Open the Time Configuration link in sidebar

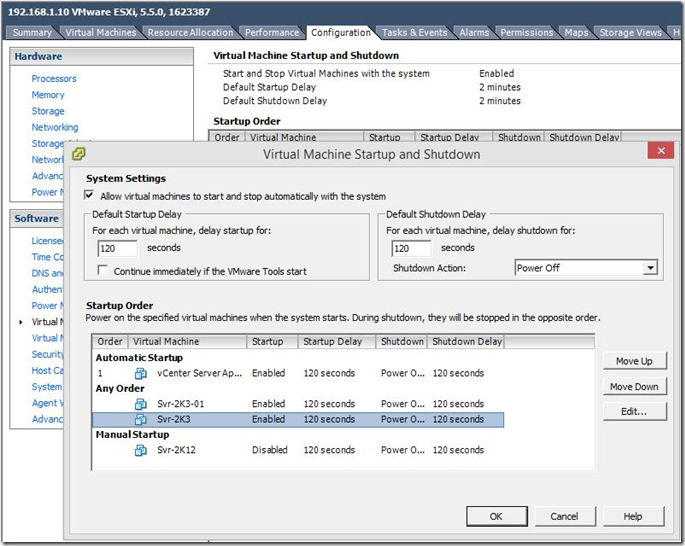(x=48, y=257)
